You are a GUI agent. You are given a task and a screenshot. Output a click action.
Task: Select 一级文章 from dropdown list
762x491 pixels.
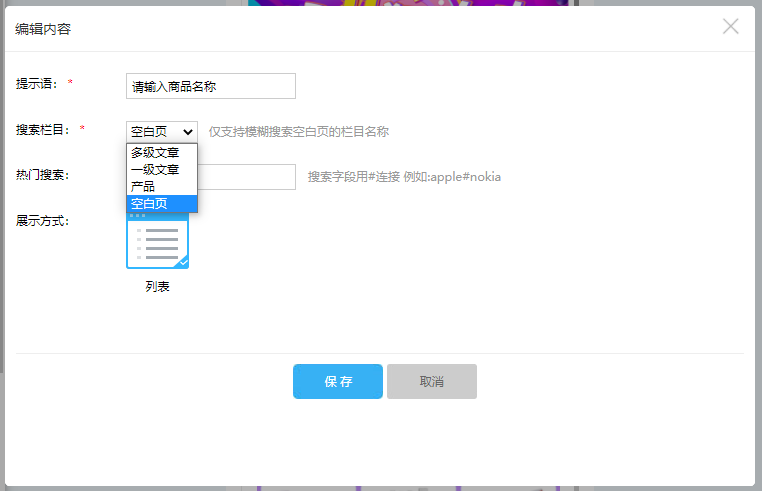point(162,170)
